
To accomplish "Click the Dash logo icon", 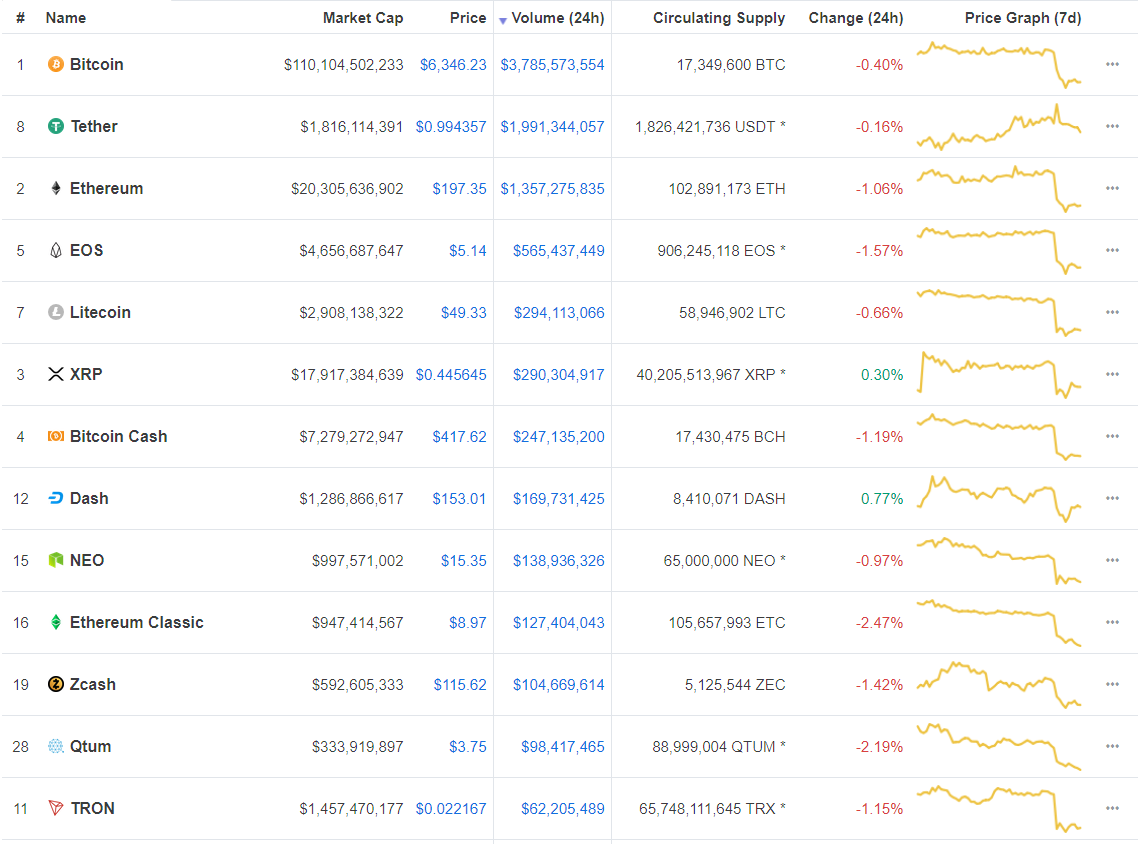I will pyautogui.click(x=56, y=498).
